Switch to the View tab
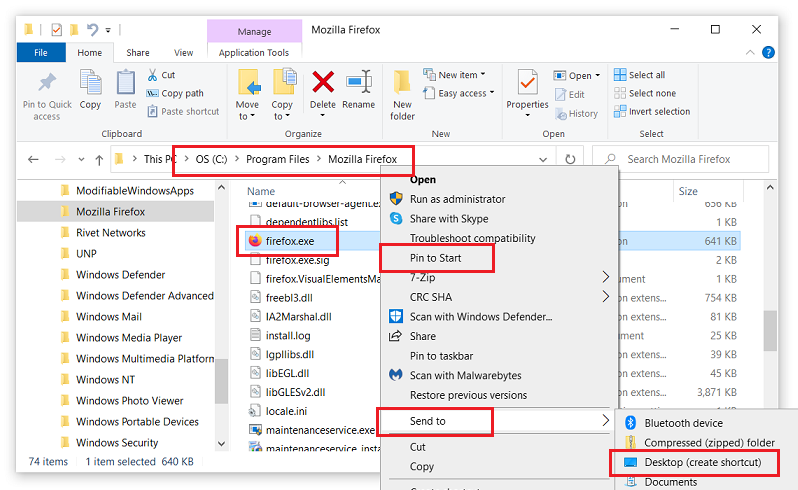Image resolution: width=798 pixels, height=490 pixels. point(183,52)
